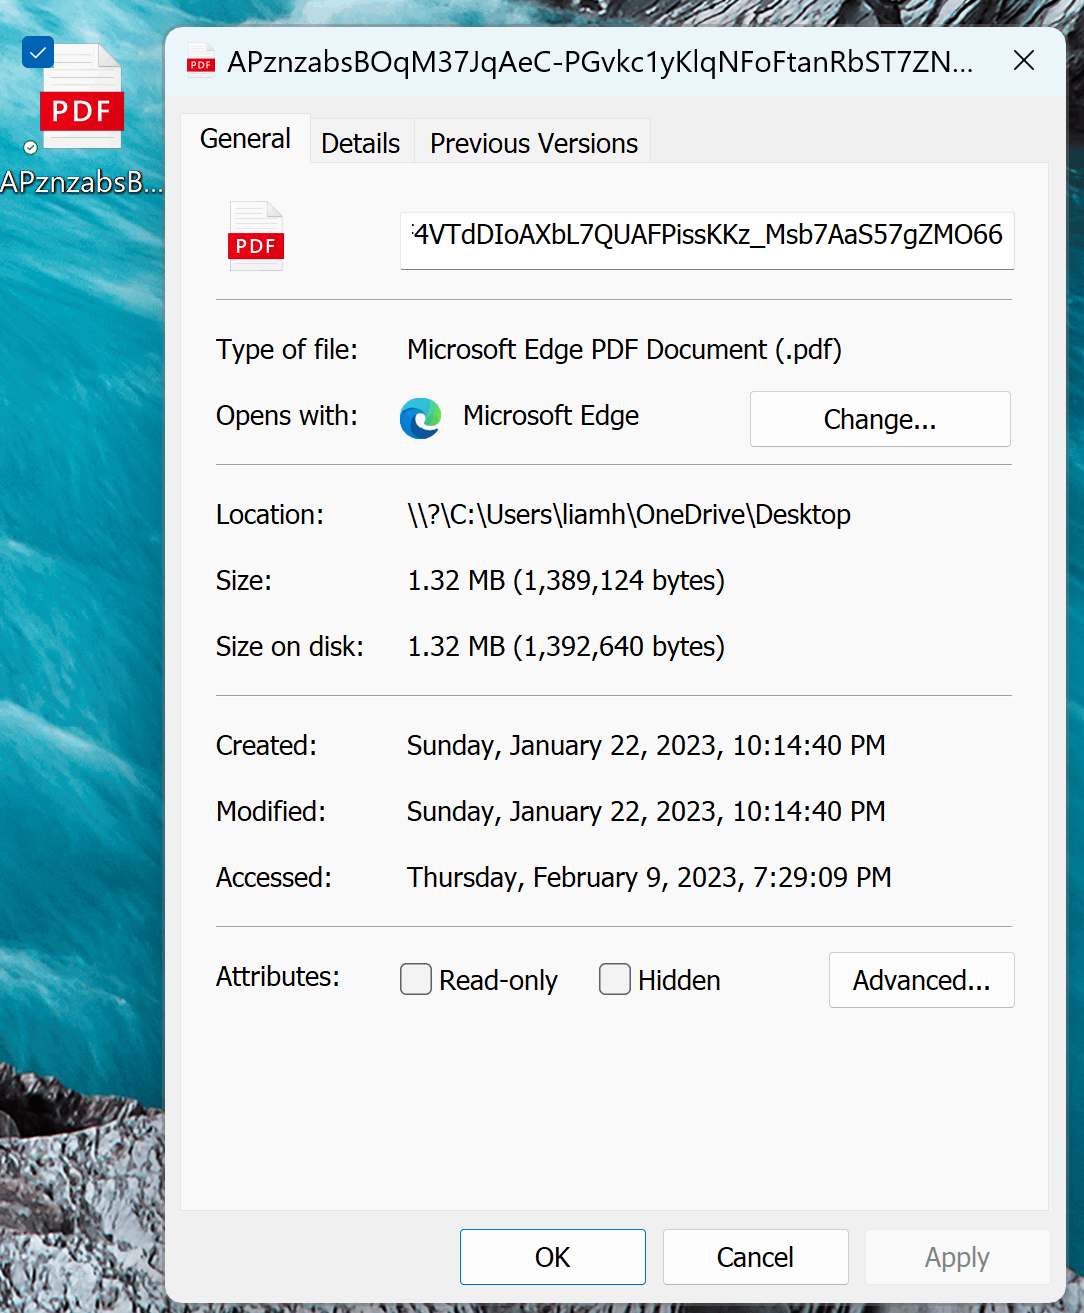Click the size value 1.32 MB (1,389,124 bytes)

(x=566, y=580)
